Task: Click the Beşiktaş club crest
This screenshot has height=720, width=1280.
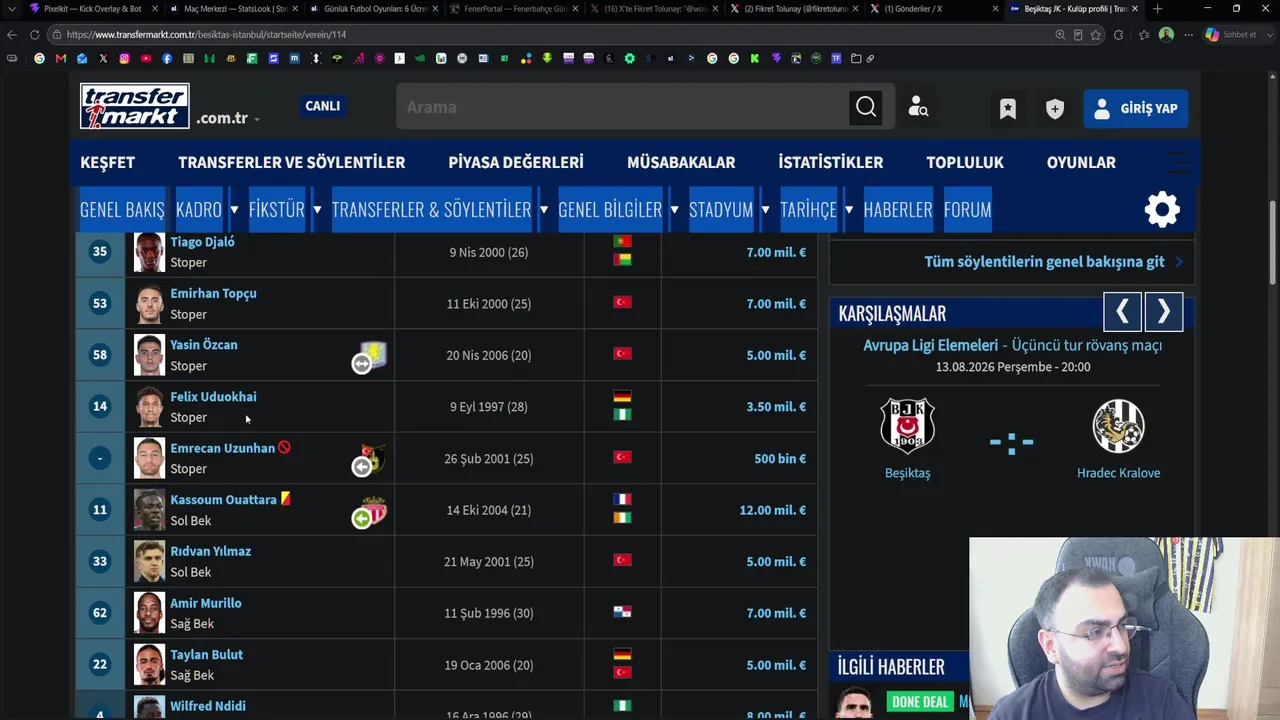Action: tap(907, 426)
